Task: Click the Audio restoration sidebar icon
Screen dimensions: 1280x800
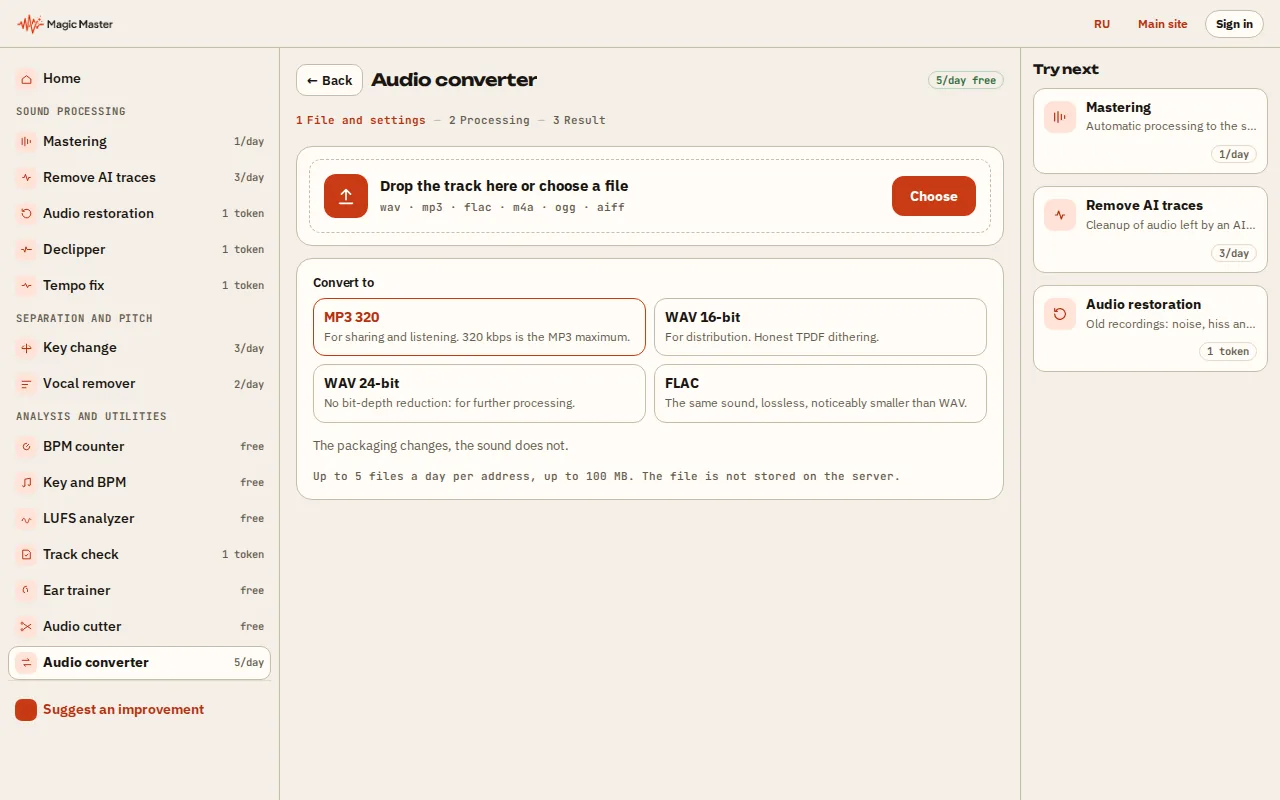Action: tap(26, 214)
